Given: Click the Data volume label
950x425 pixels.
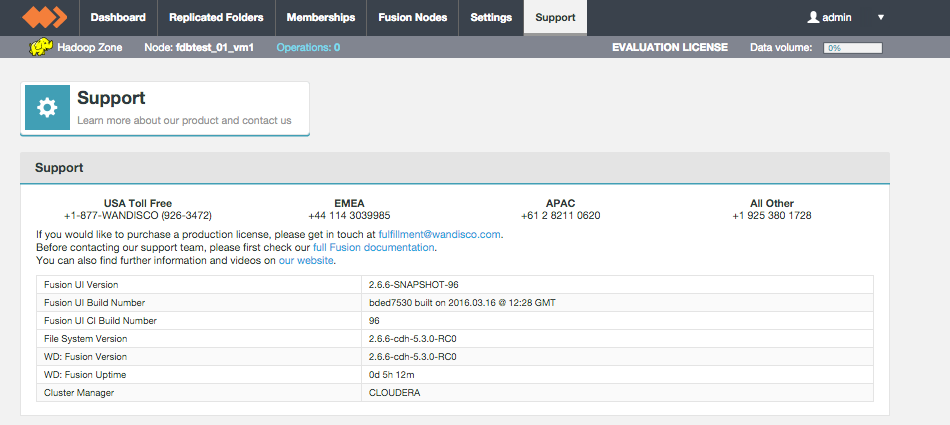Looking at the screenshot, I should 781,47.
